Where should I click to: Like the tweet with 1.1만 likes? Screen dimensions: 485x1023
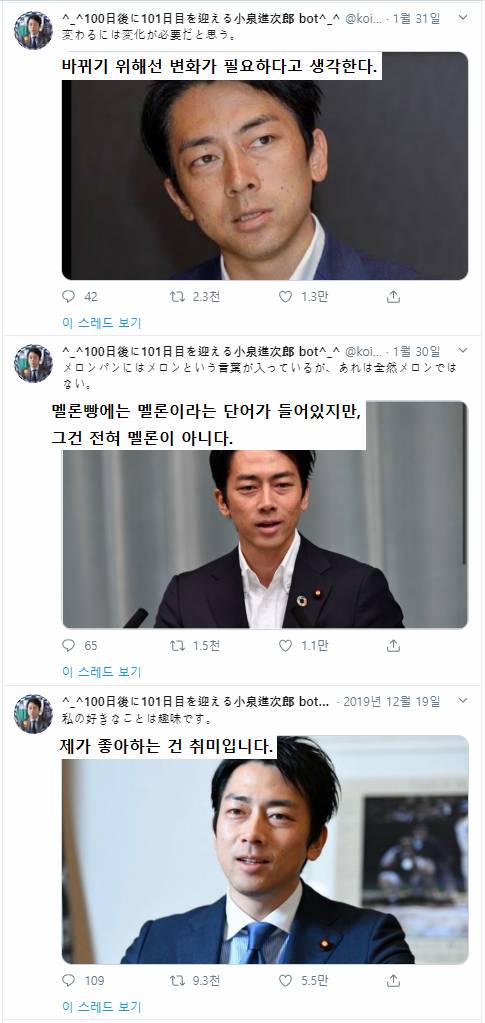pyautogui.click(x=285, y=645)
